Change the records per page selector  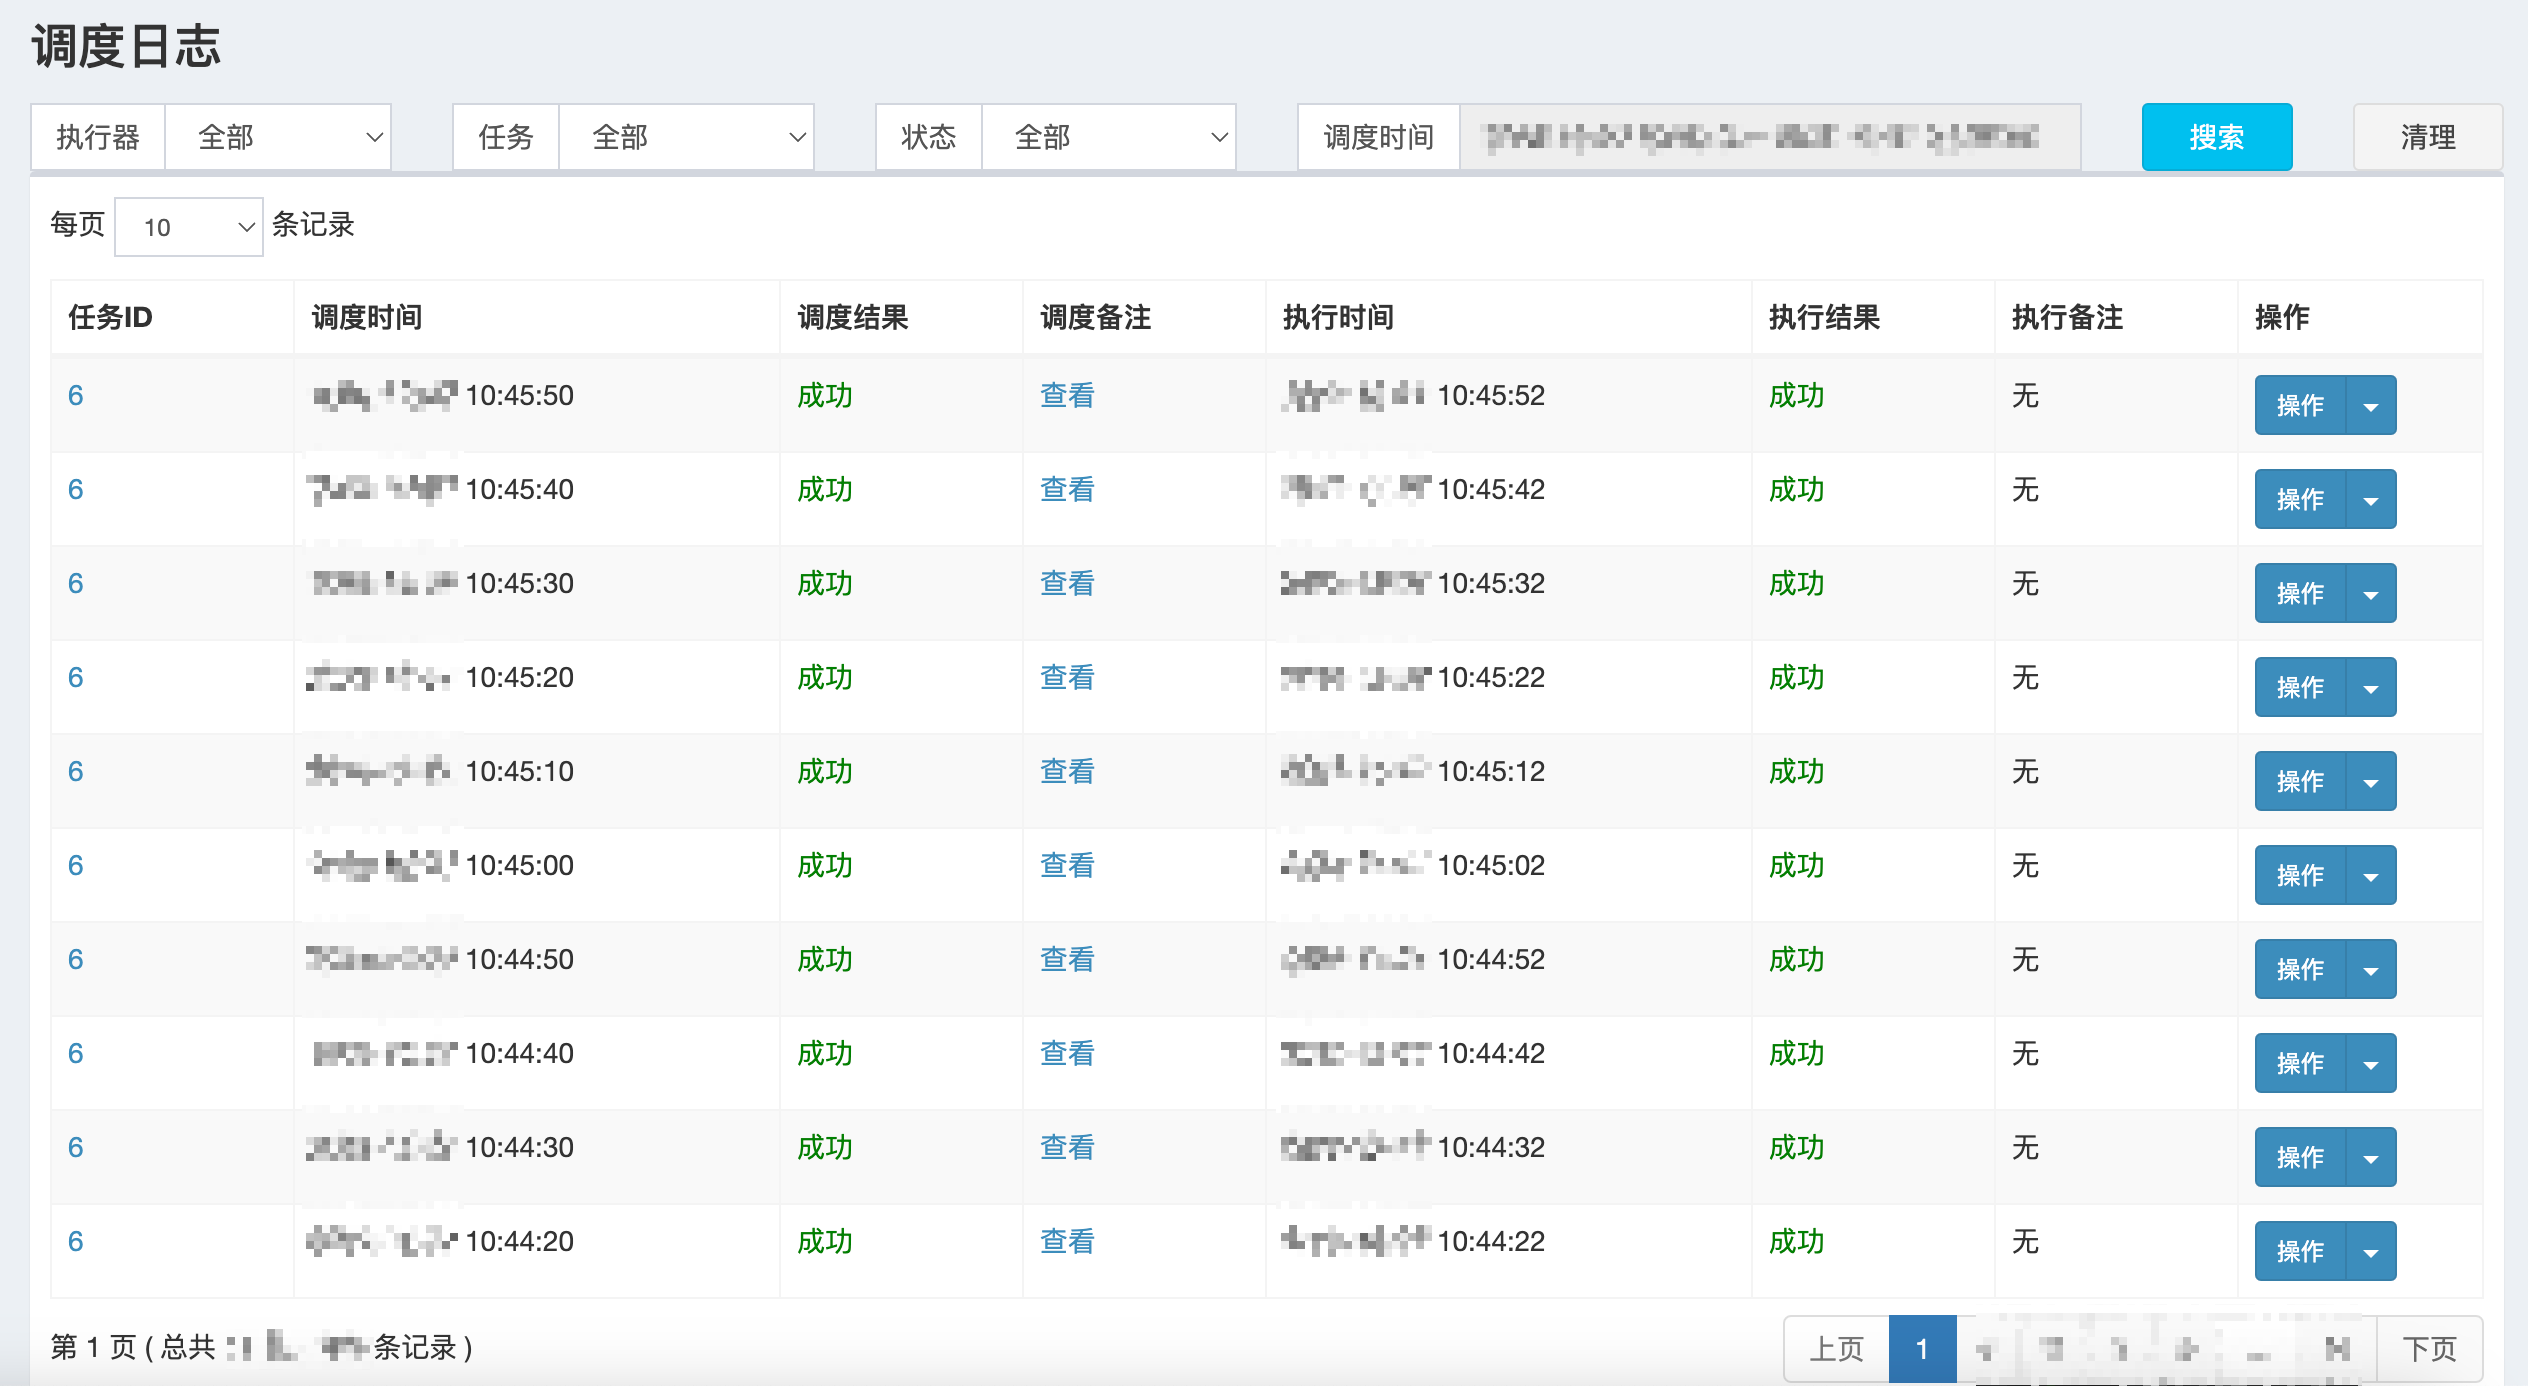point(188,227)
